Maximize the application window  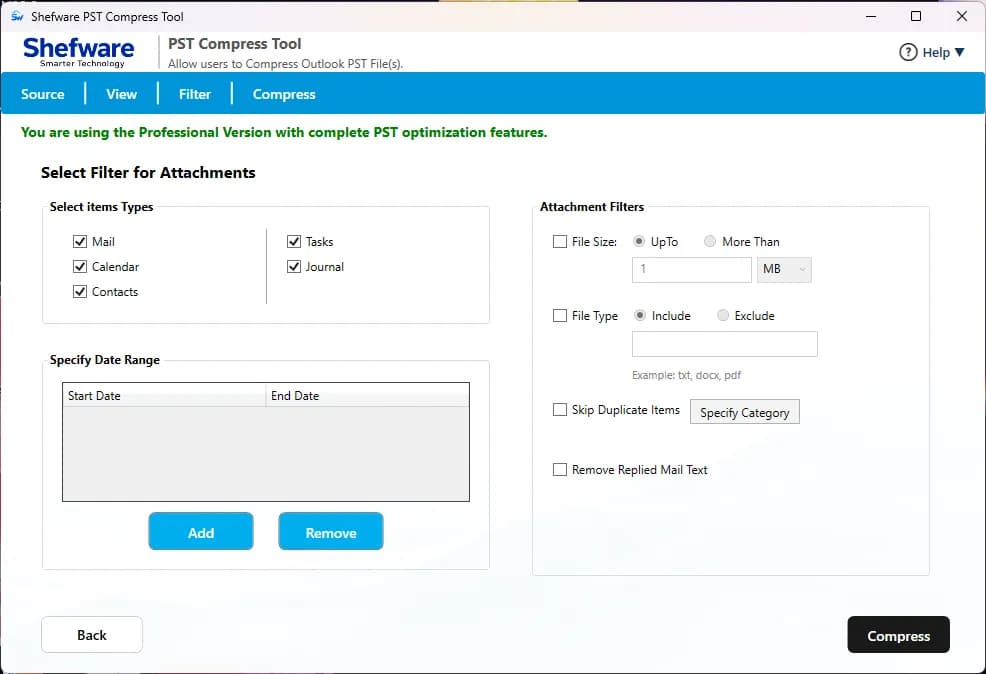tap(916, 16)
